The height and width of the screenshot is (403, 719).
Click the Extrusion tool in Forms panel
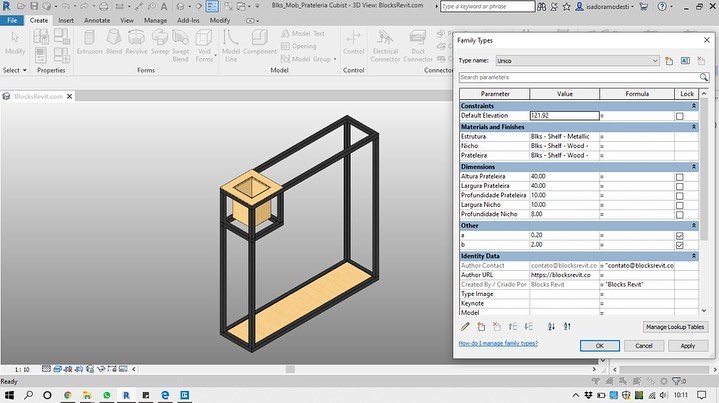89,42
